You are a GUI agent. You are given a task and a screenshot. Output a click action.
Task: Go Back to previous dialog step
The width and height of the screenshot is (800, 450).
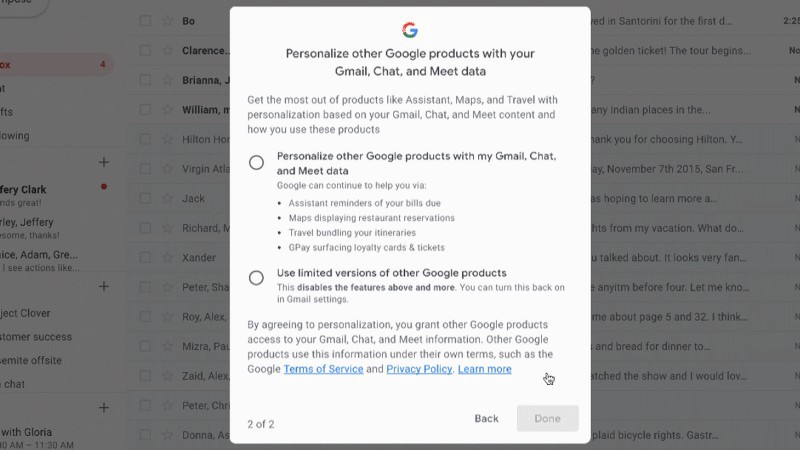pos(486,418)
